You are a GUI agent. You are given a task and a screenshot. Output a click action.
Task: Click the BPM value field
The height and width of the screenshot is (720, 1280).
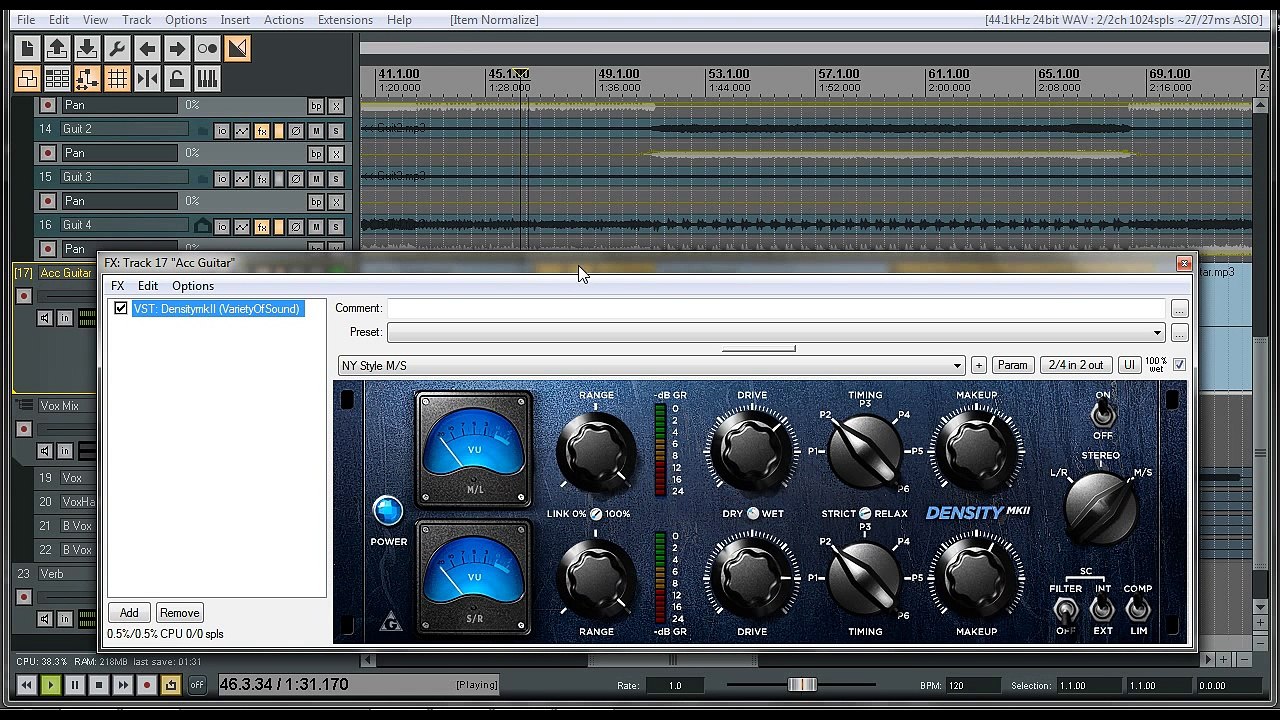point(972,686)
